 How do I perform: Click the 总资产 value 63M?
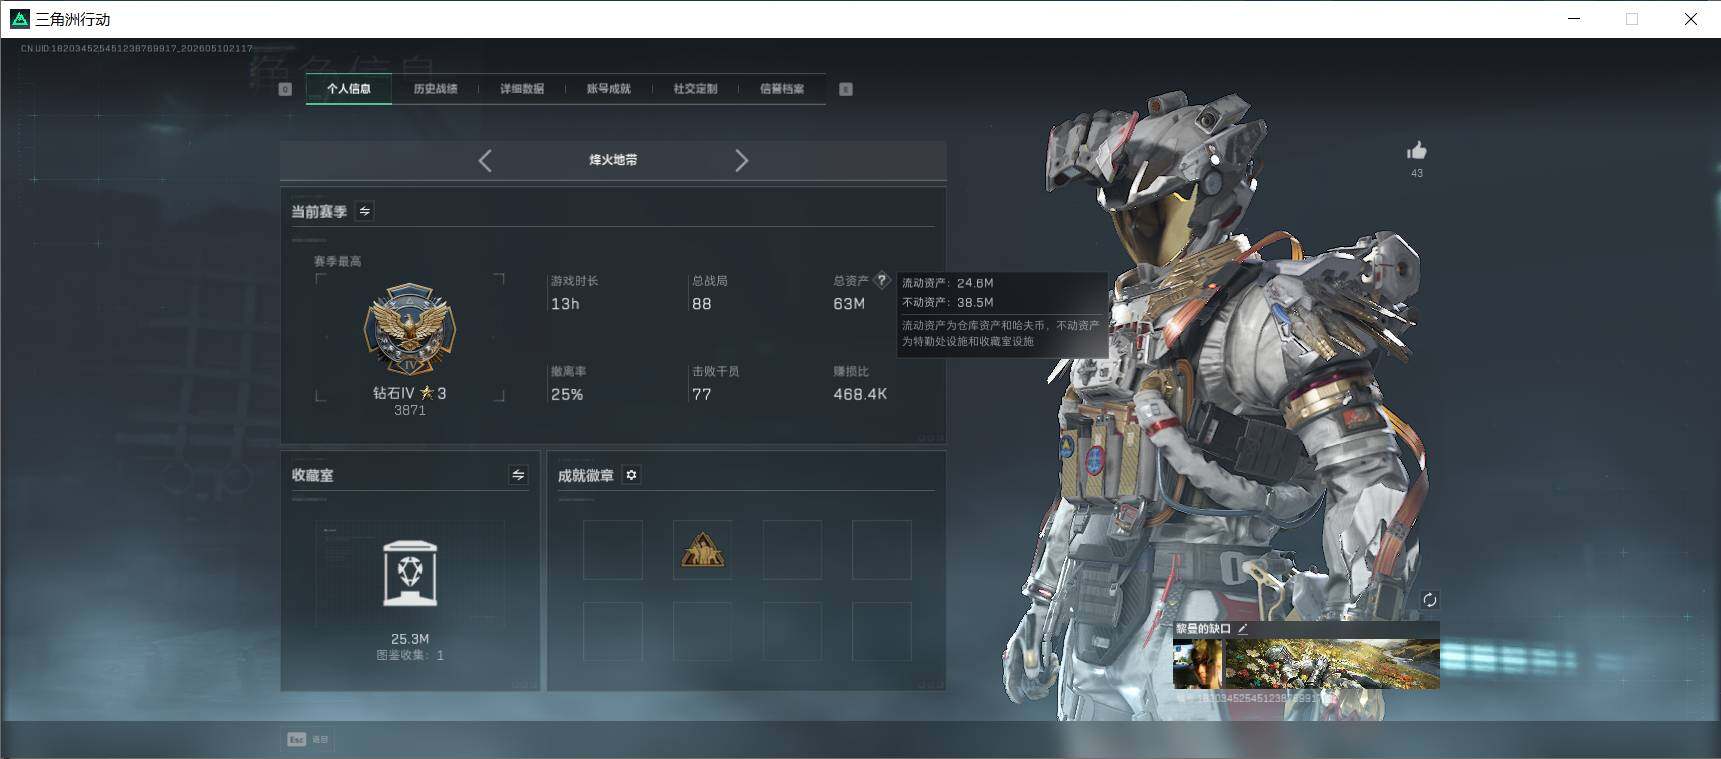849,304
